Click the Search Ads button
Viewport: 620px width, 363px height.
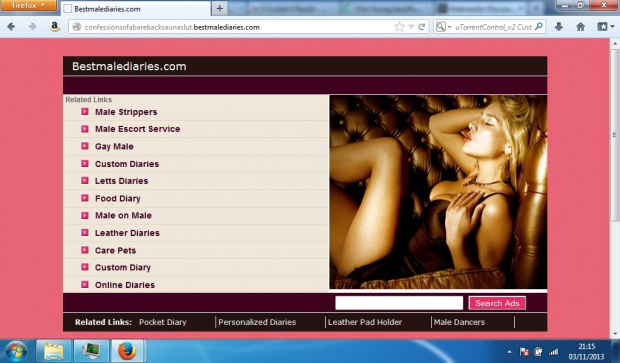coord(497,303)
